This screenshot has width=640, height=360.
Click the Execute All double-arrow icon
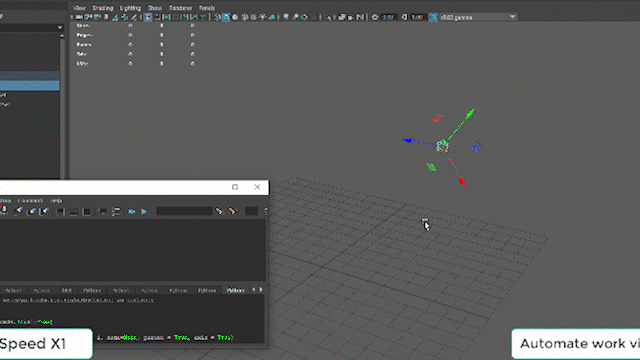[131, 211]
